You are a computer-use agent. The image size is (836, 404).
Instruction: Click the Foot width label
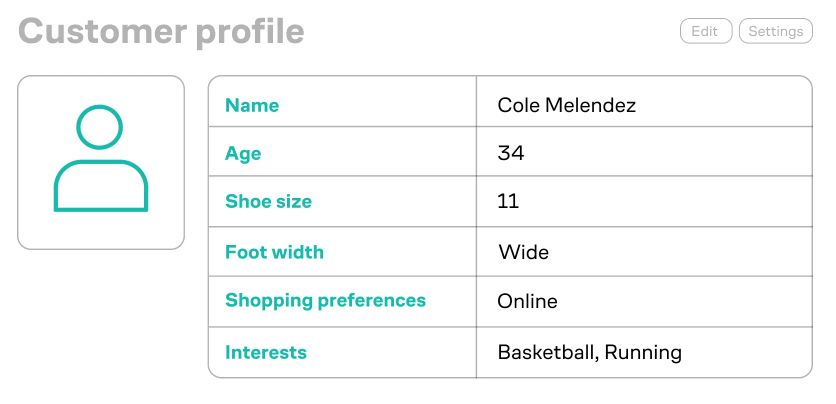[x=274, y=252]
